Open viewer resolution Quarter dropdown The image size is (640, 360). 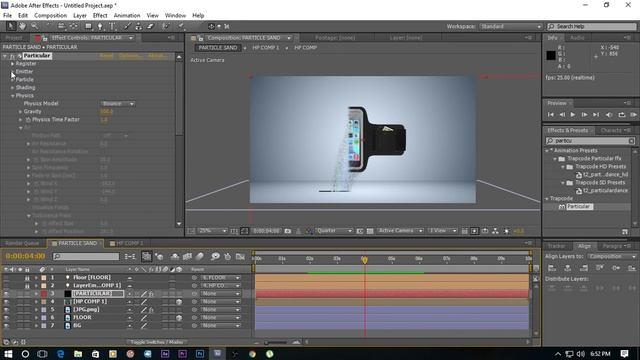coord(334,231)
